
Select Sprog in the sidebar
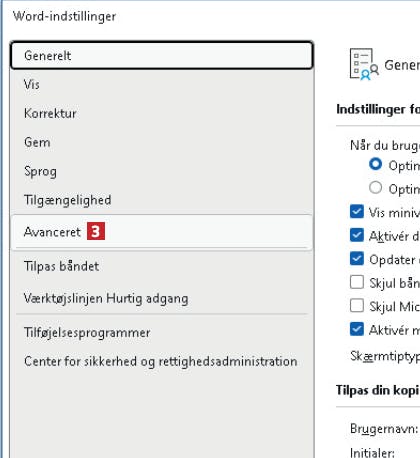click(162, 171)
